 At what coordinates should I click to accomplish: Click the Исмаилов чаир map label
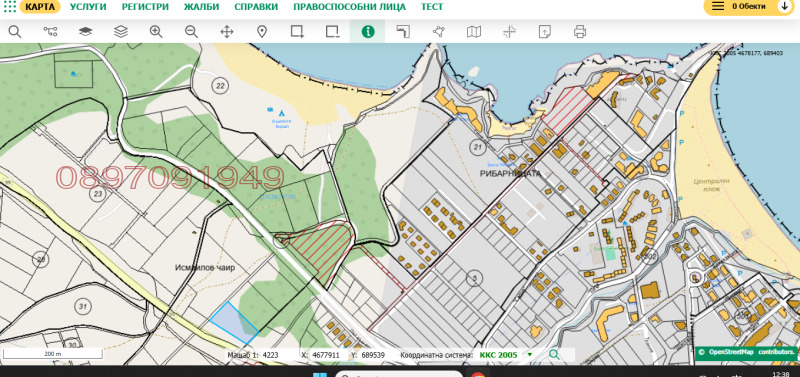(x=205, y=268)
